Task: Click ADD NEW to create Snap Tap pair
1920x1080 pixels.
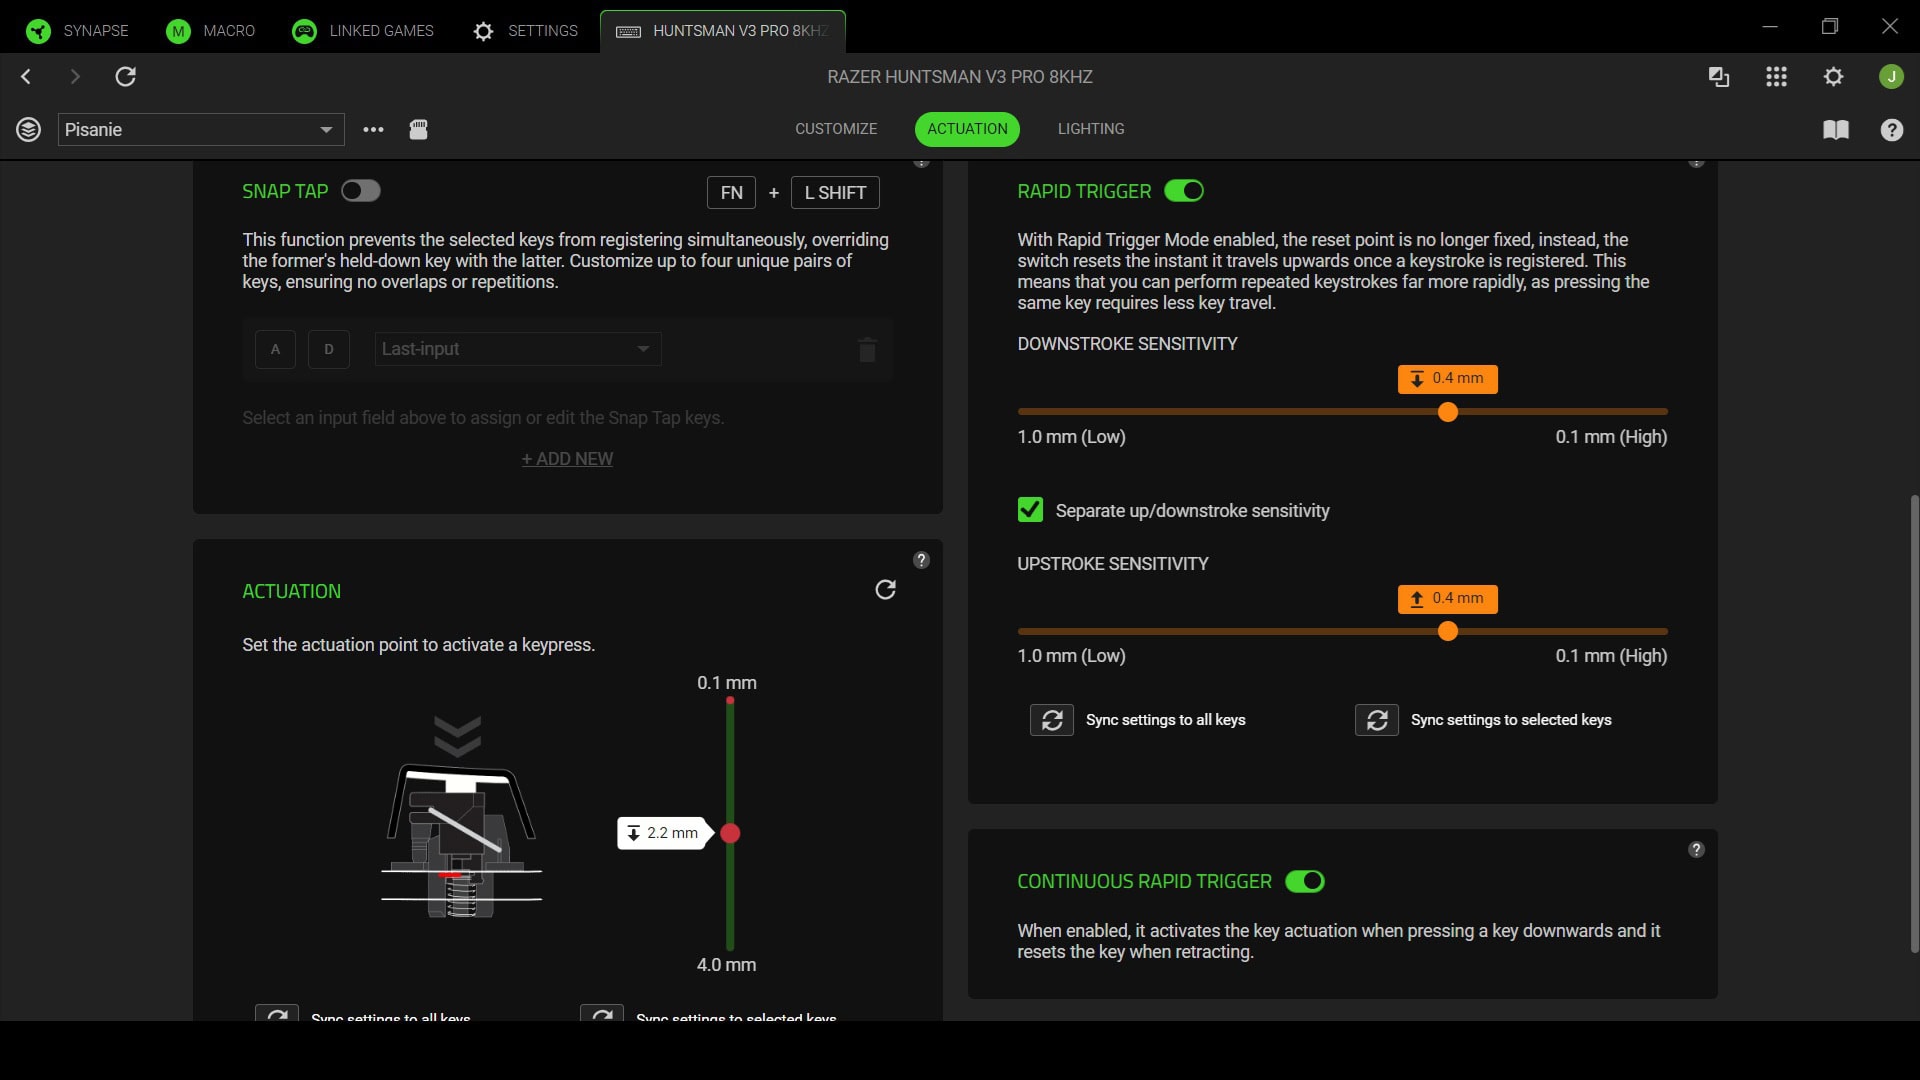Action: [567, 458]
